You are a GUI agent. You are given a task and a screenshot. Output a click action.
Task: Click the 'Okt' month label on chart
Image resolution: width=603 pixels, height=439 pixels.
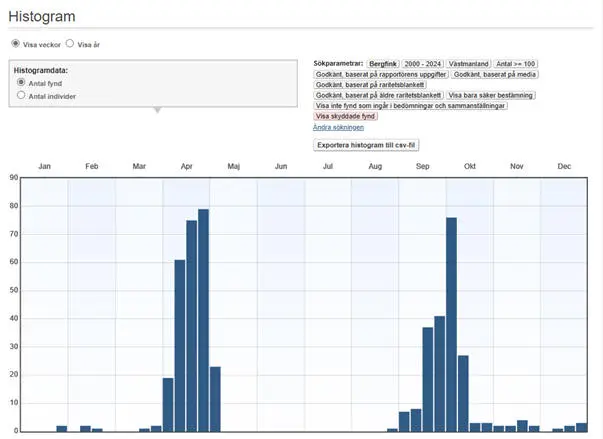(x=469, y=166)
